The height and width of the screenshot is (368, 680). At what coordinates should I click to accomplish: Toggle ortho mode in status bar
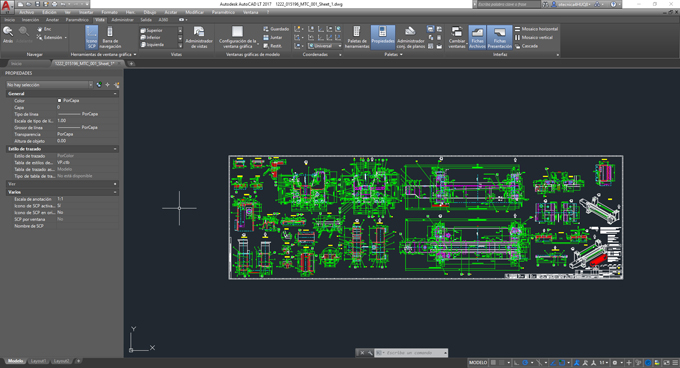coord(516,363)
